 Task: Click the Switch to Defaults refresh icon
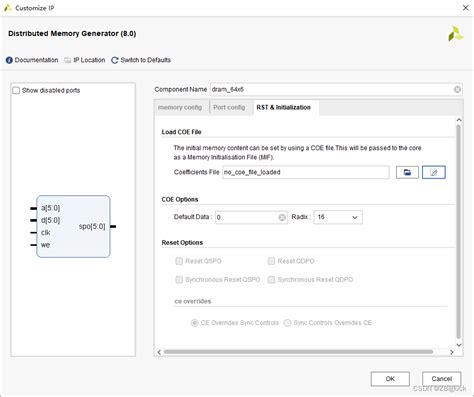(115, 60)
